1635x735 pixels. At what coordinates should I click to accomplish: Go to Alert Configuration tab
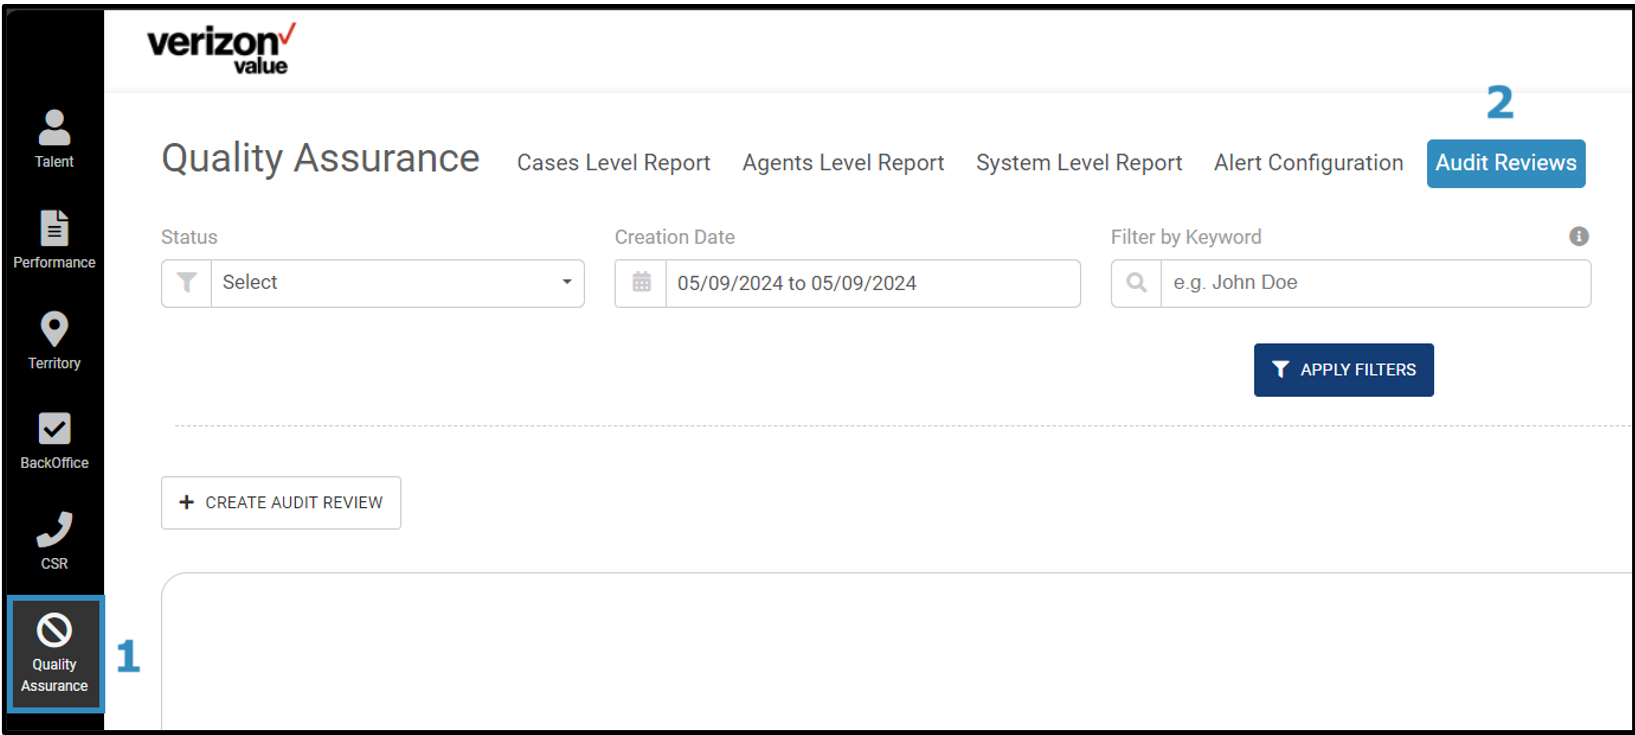(x=1308, y=163)
